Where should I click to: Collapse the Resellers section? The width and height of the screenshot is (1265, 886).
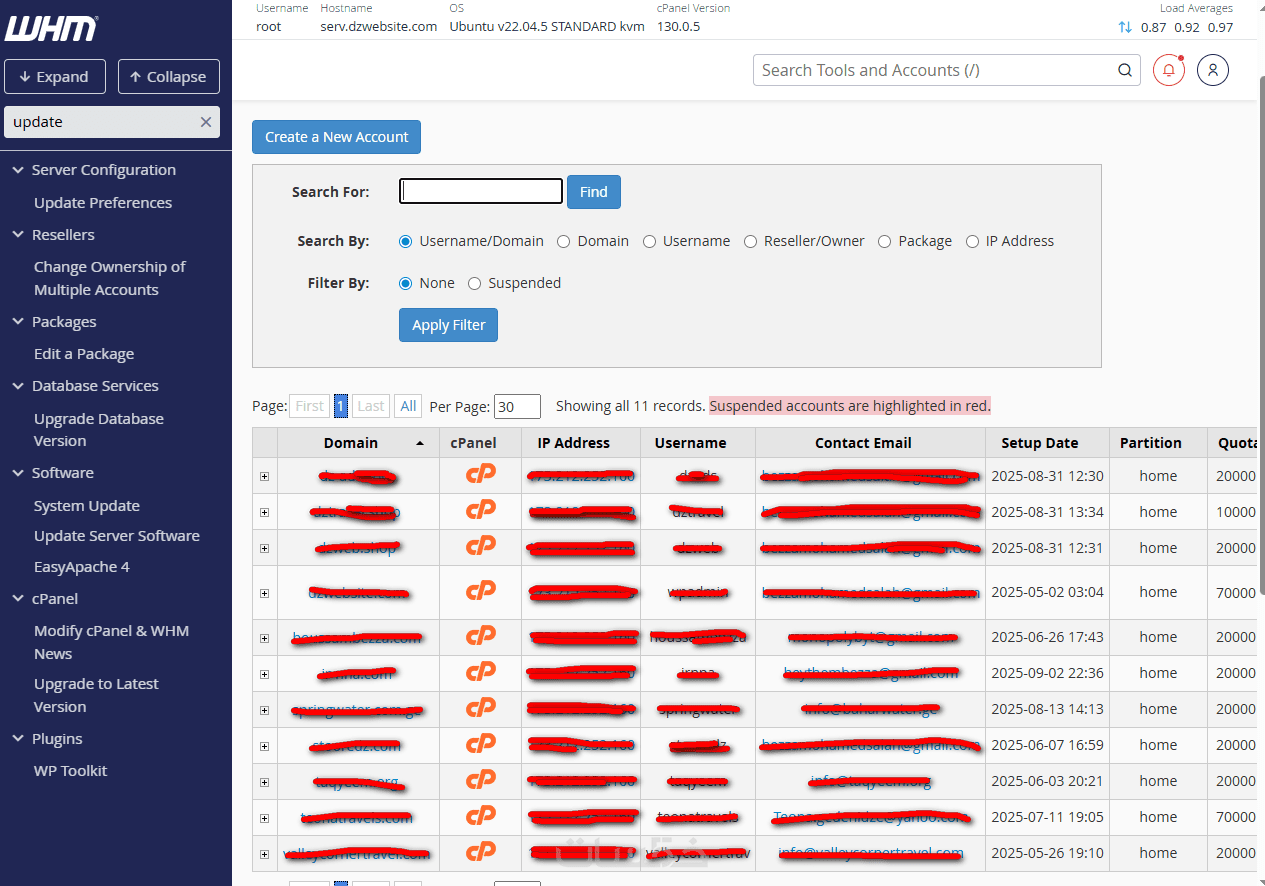18,235
